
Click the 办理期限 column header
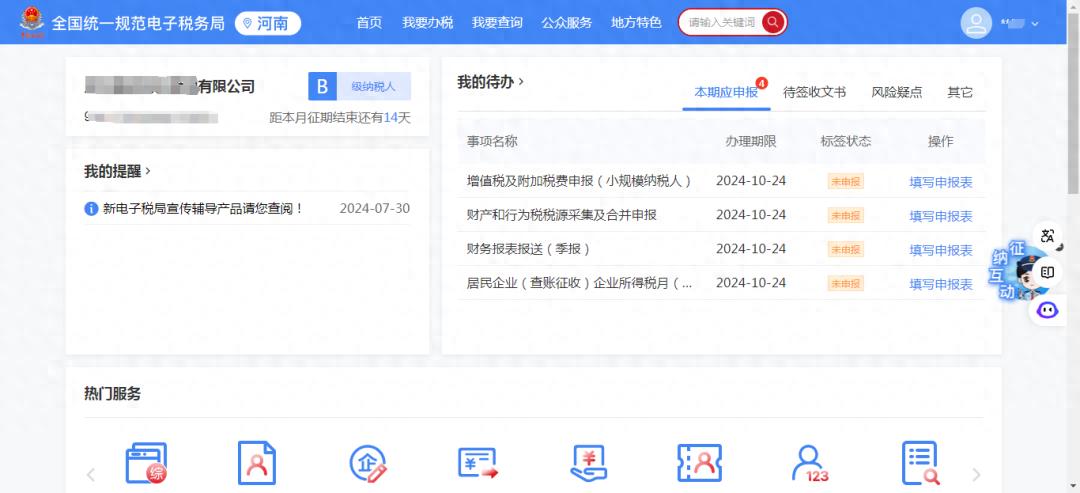[751, 141]
